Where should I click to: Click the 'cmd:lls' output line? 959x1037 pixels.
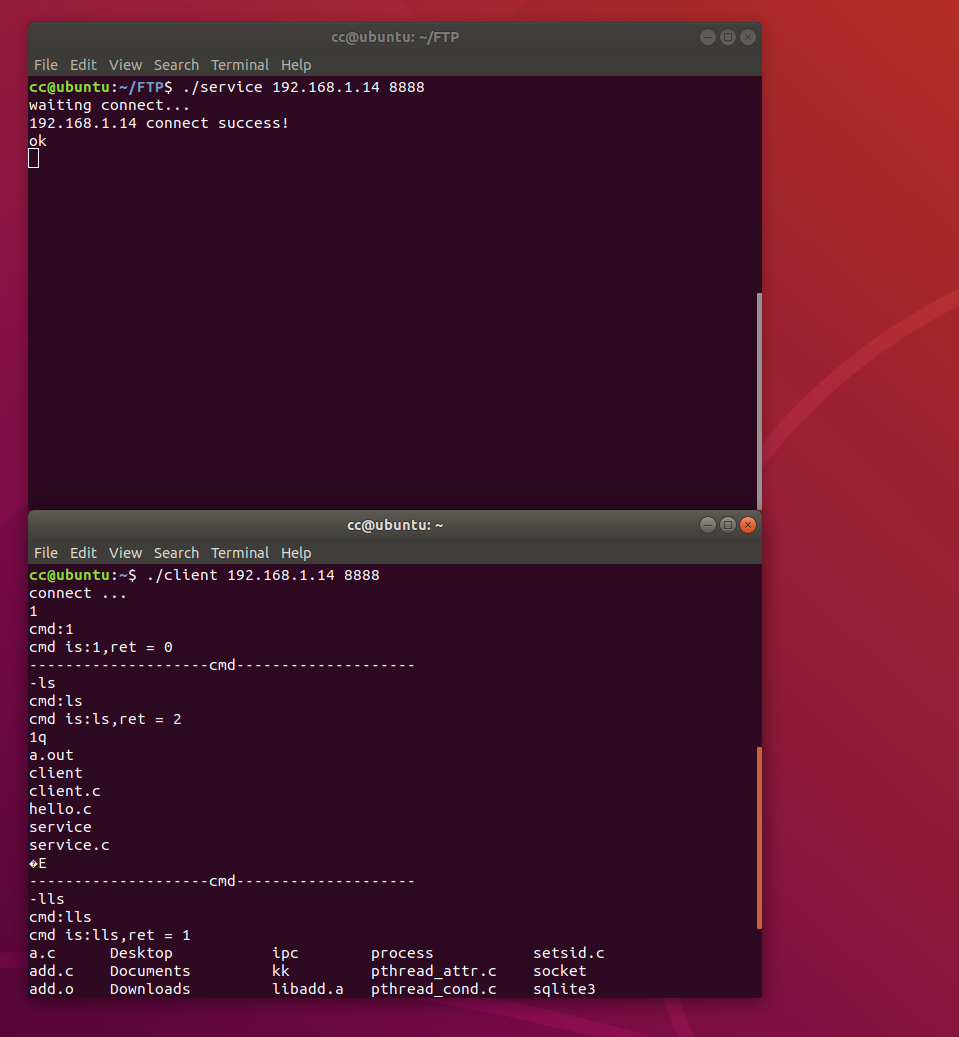tap(60, 917)
